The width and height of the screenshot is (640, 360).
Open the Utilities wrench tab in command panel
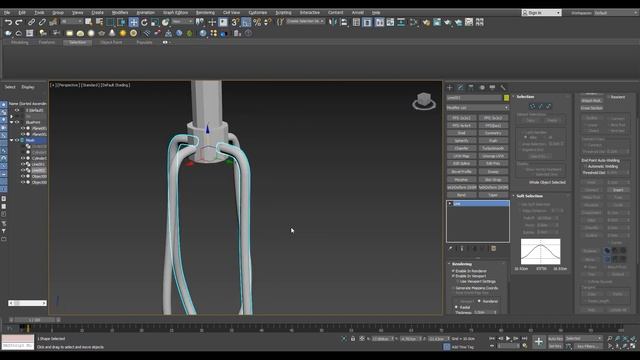tap(503, 87)
